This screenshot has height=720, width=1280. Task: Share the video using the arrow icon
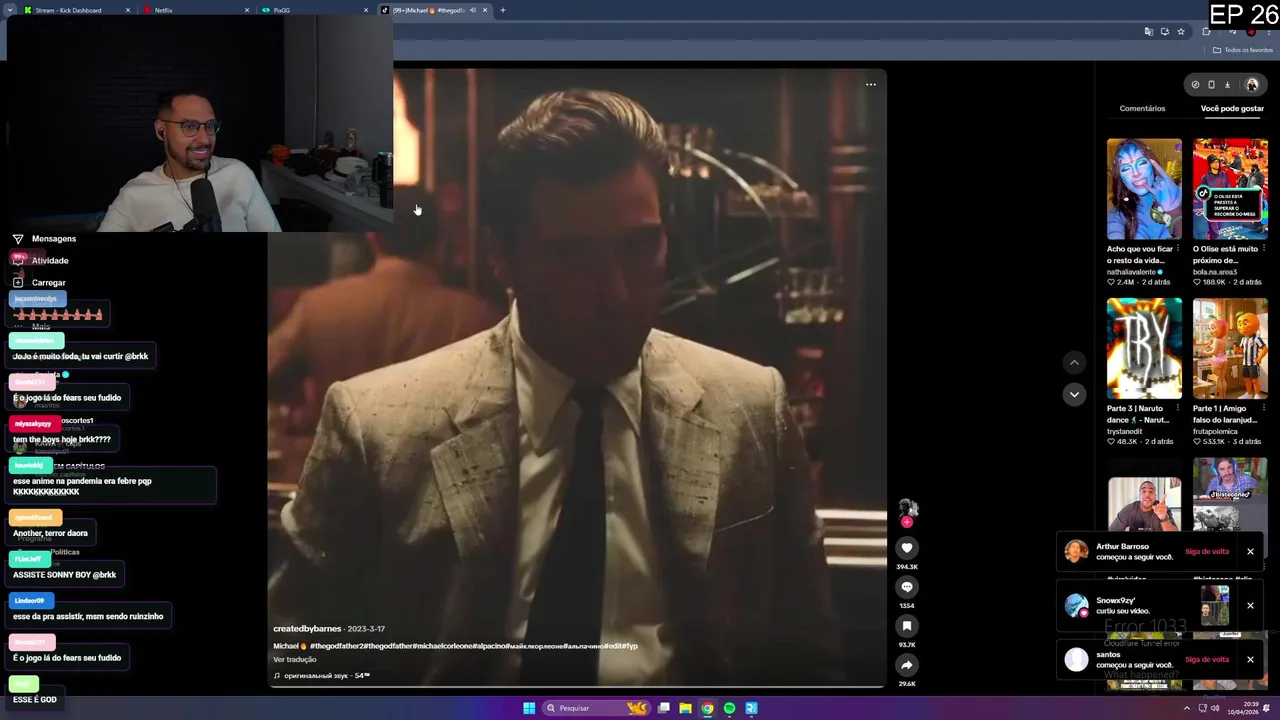[907, 665]
